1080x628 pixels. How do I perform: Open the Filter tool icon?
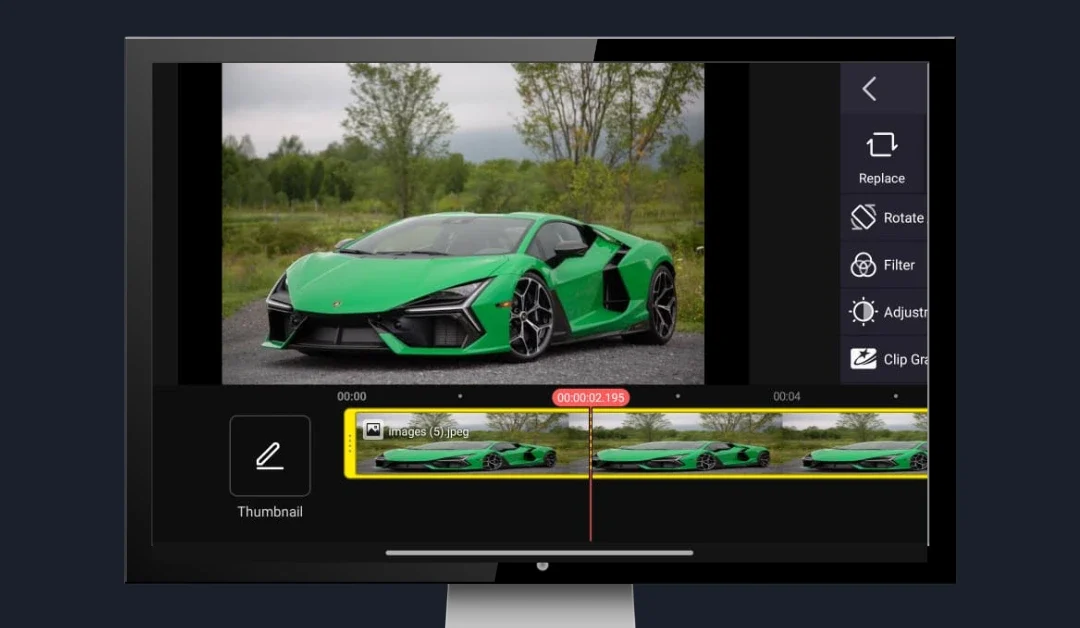click(x=863, y=265)
